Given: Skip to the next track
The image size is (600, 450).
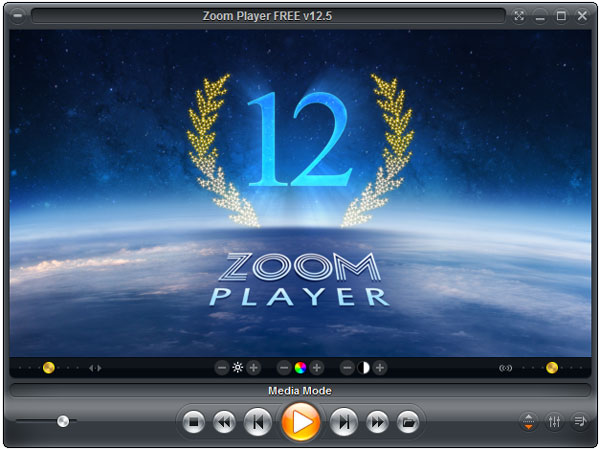Looking at the screenshot, I should (x=344, y=422).
